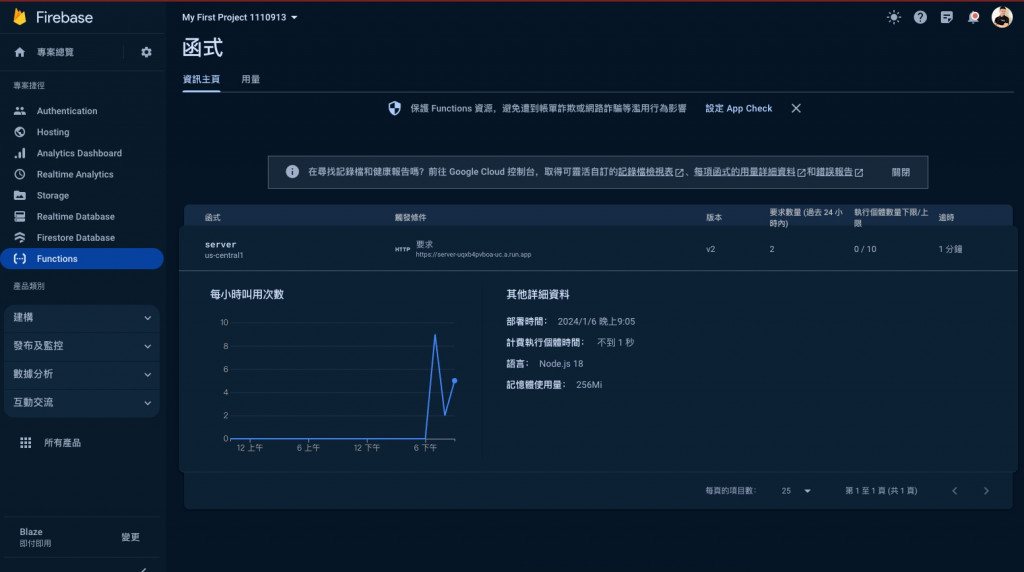Click 關閉 on log notice
Viewport: 1024px width, 572px height.
click(x=901, y=172)
